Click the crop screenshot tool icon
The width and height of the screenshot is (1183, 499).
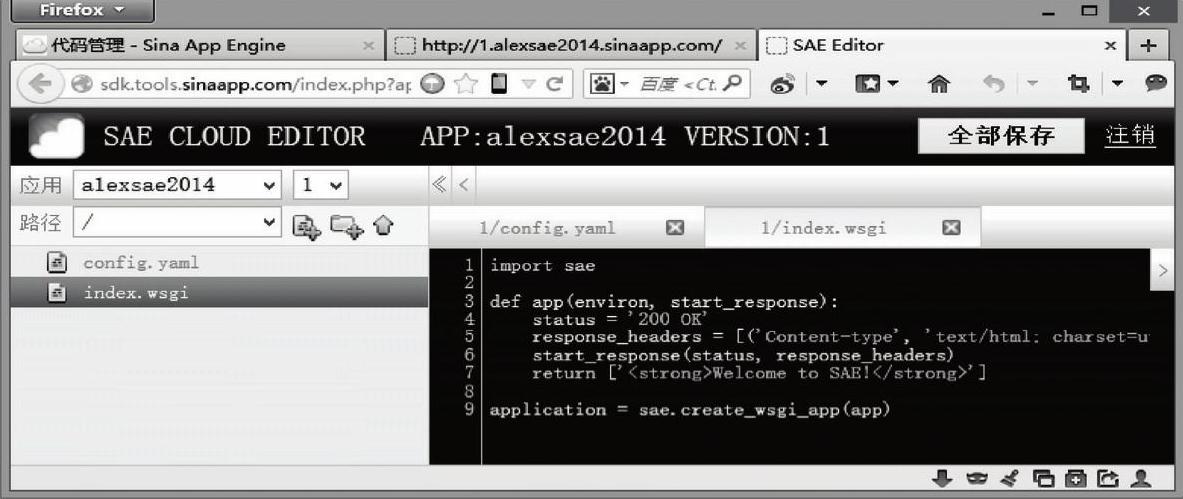point(1079,85)
